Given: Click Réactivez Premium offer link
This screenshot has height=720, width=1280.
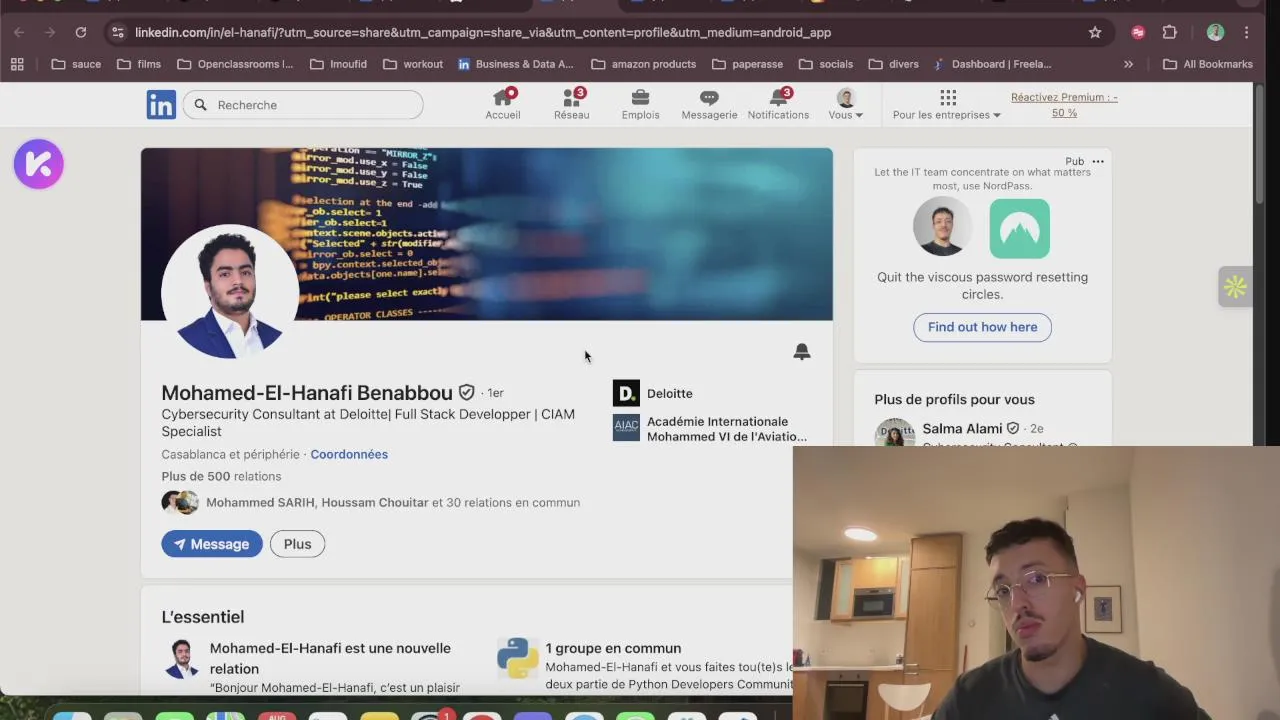Looking at the screenshot, I should tap(1064, 105).
